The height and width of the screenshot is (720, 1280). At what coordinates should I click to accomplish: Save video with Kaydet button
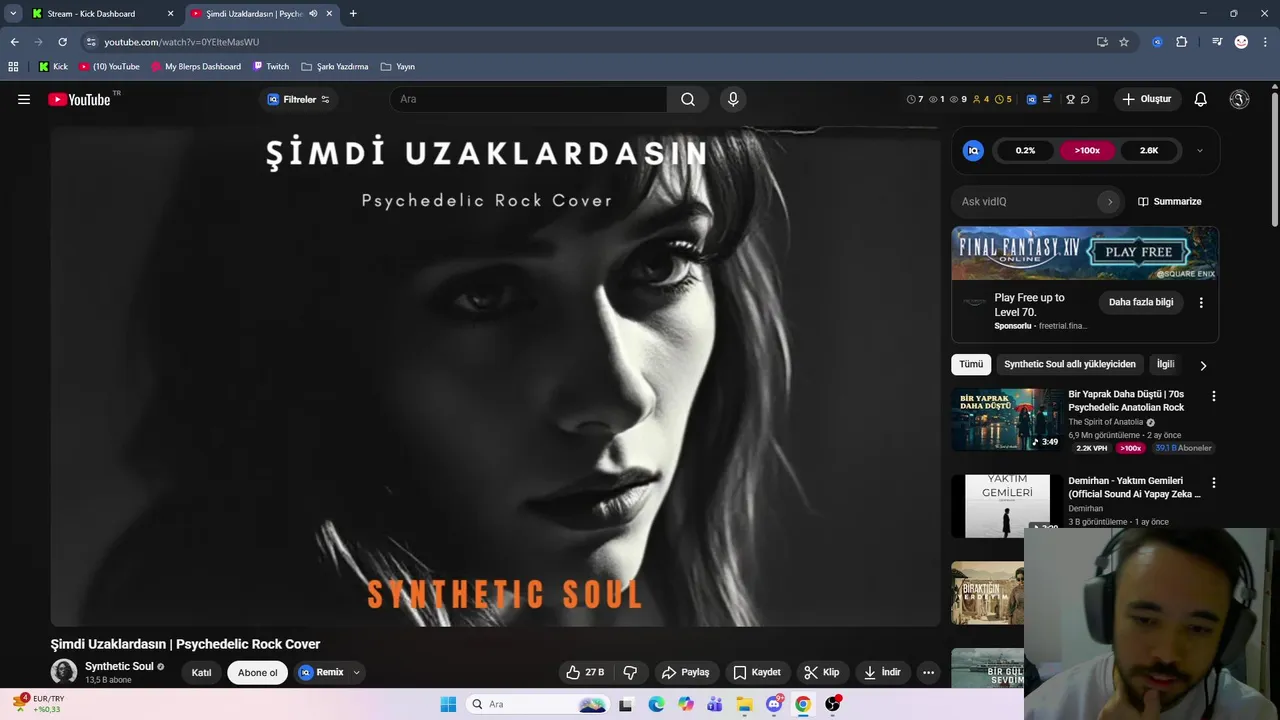756,672
